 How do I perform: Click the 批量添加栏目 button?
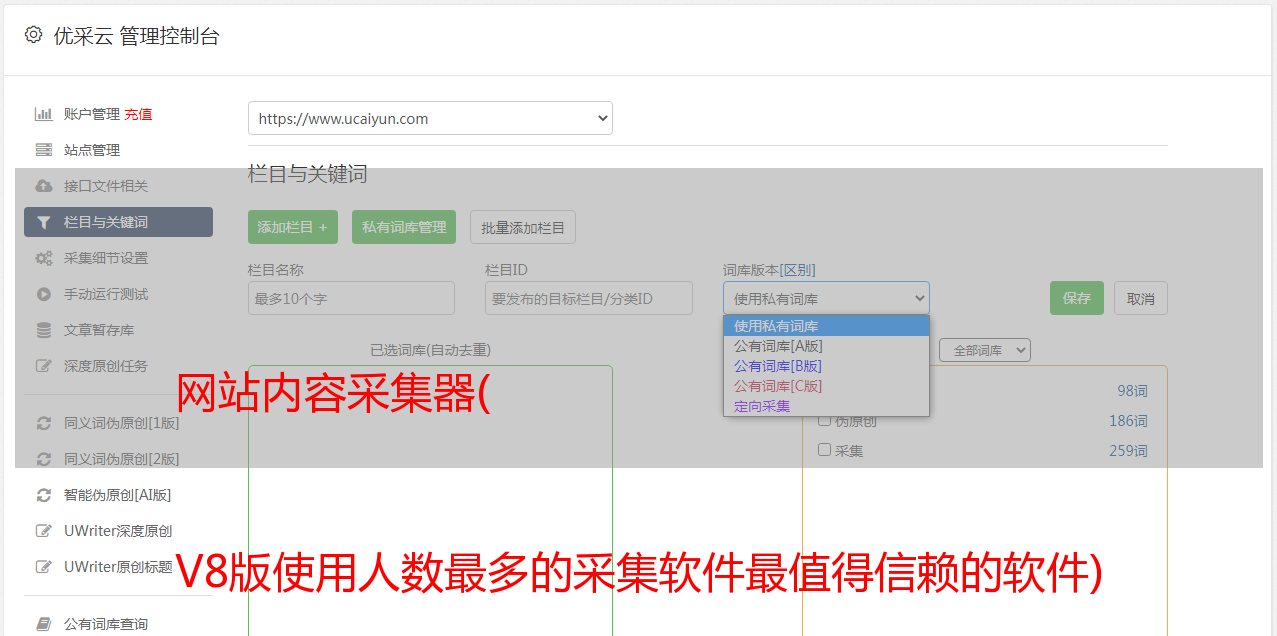coord(523,227)
